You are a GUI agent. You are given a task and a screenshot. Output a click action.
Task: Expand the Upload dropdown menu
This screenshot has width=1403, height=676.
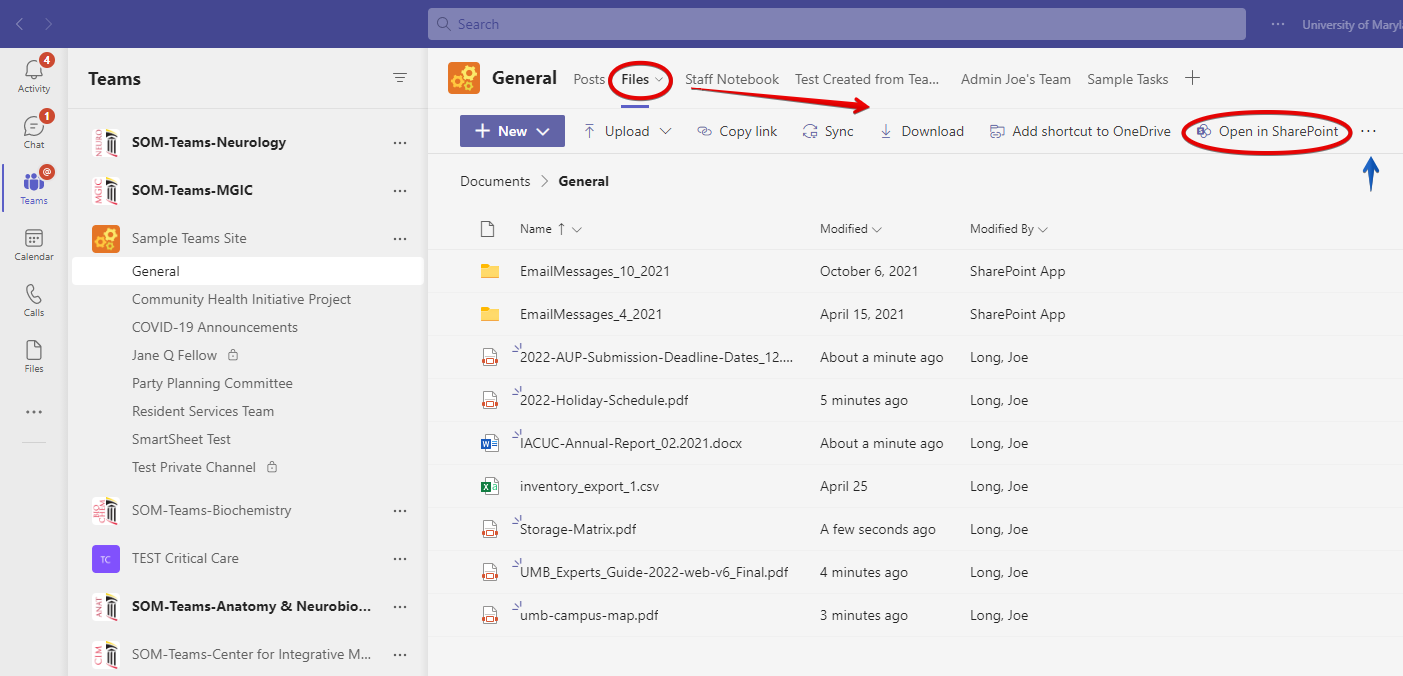click(665, 131)
